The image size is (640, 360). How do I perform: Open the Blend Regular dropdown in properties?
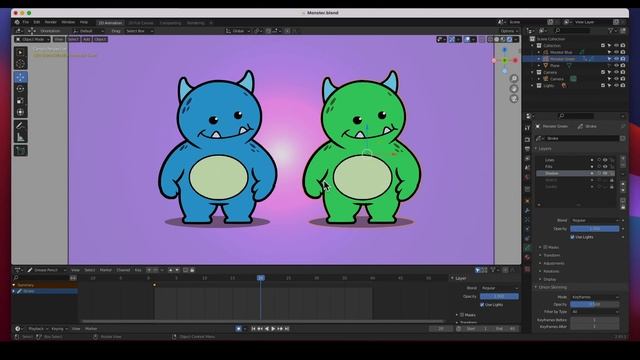point(595,220)
